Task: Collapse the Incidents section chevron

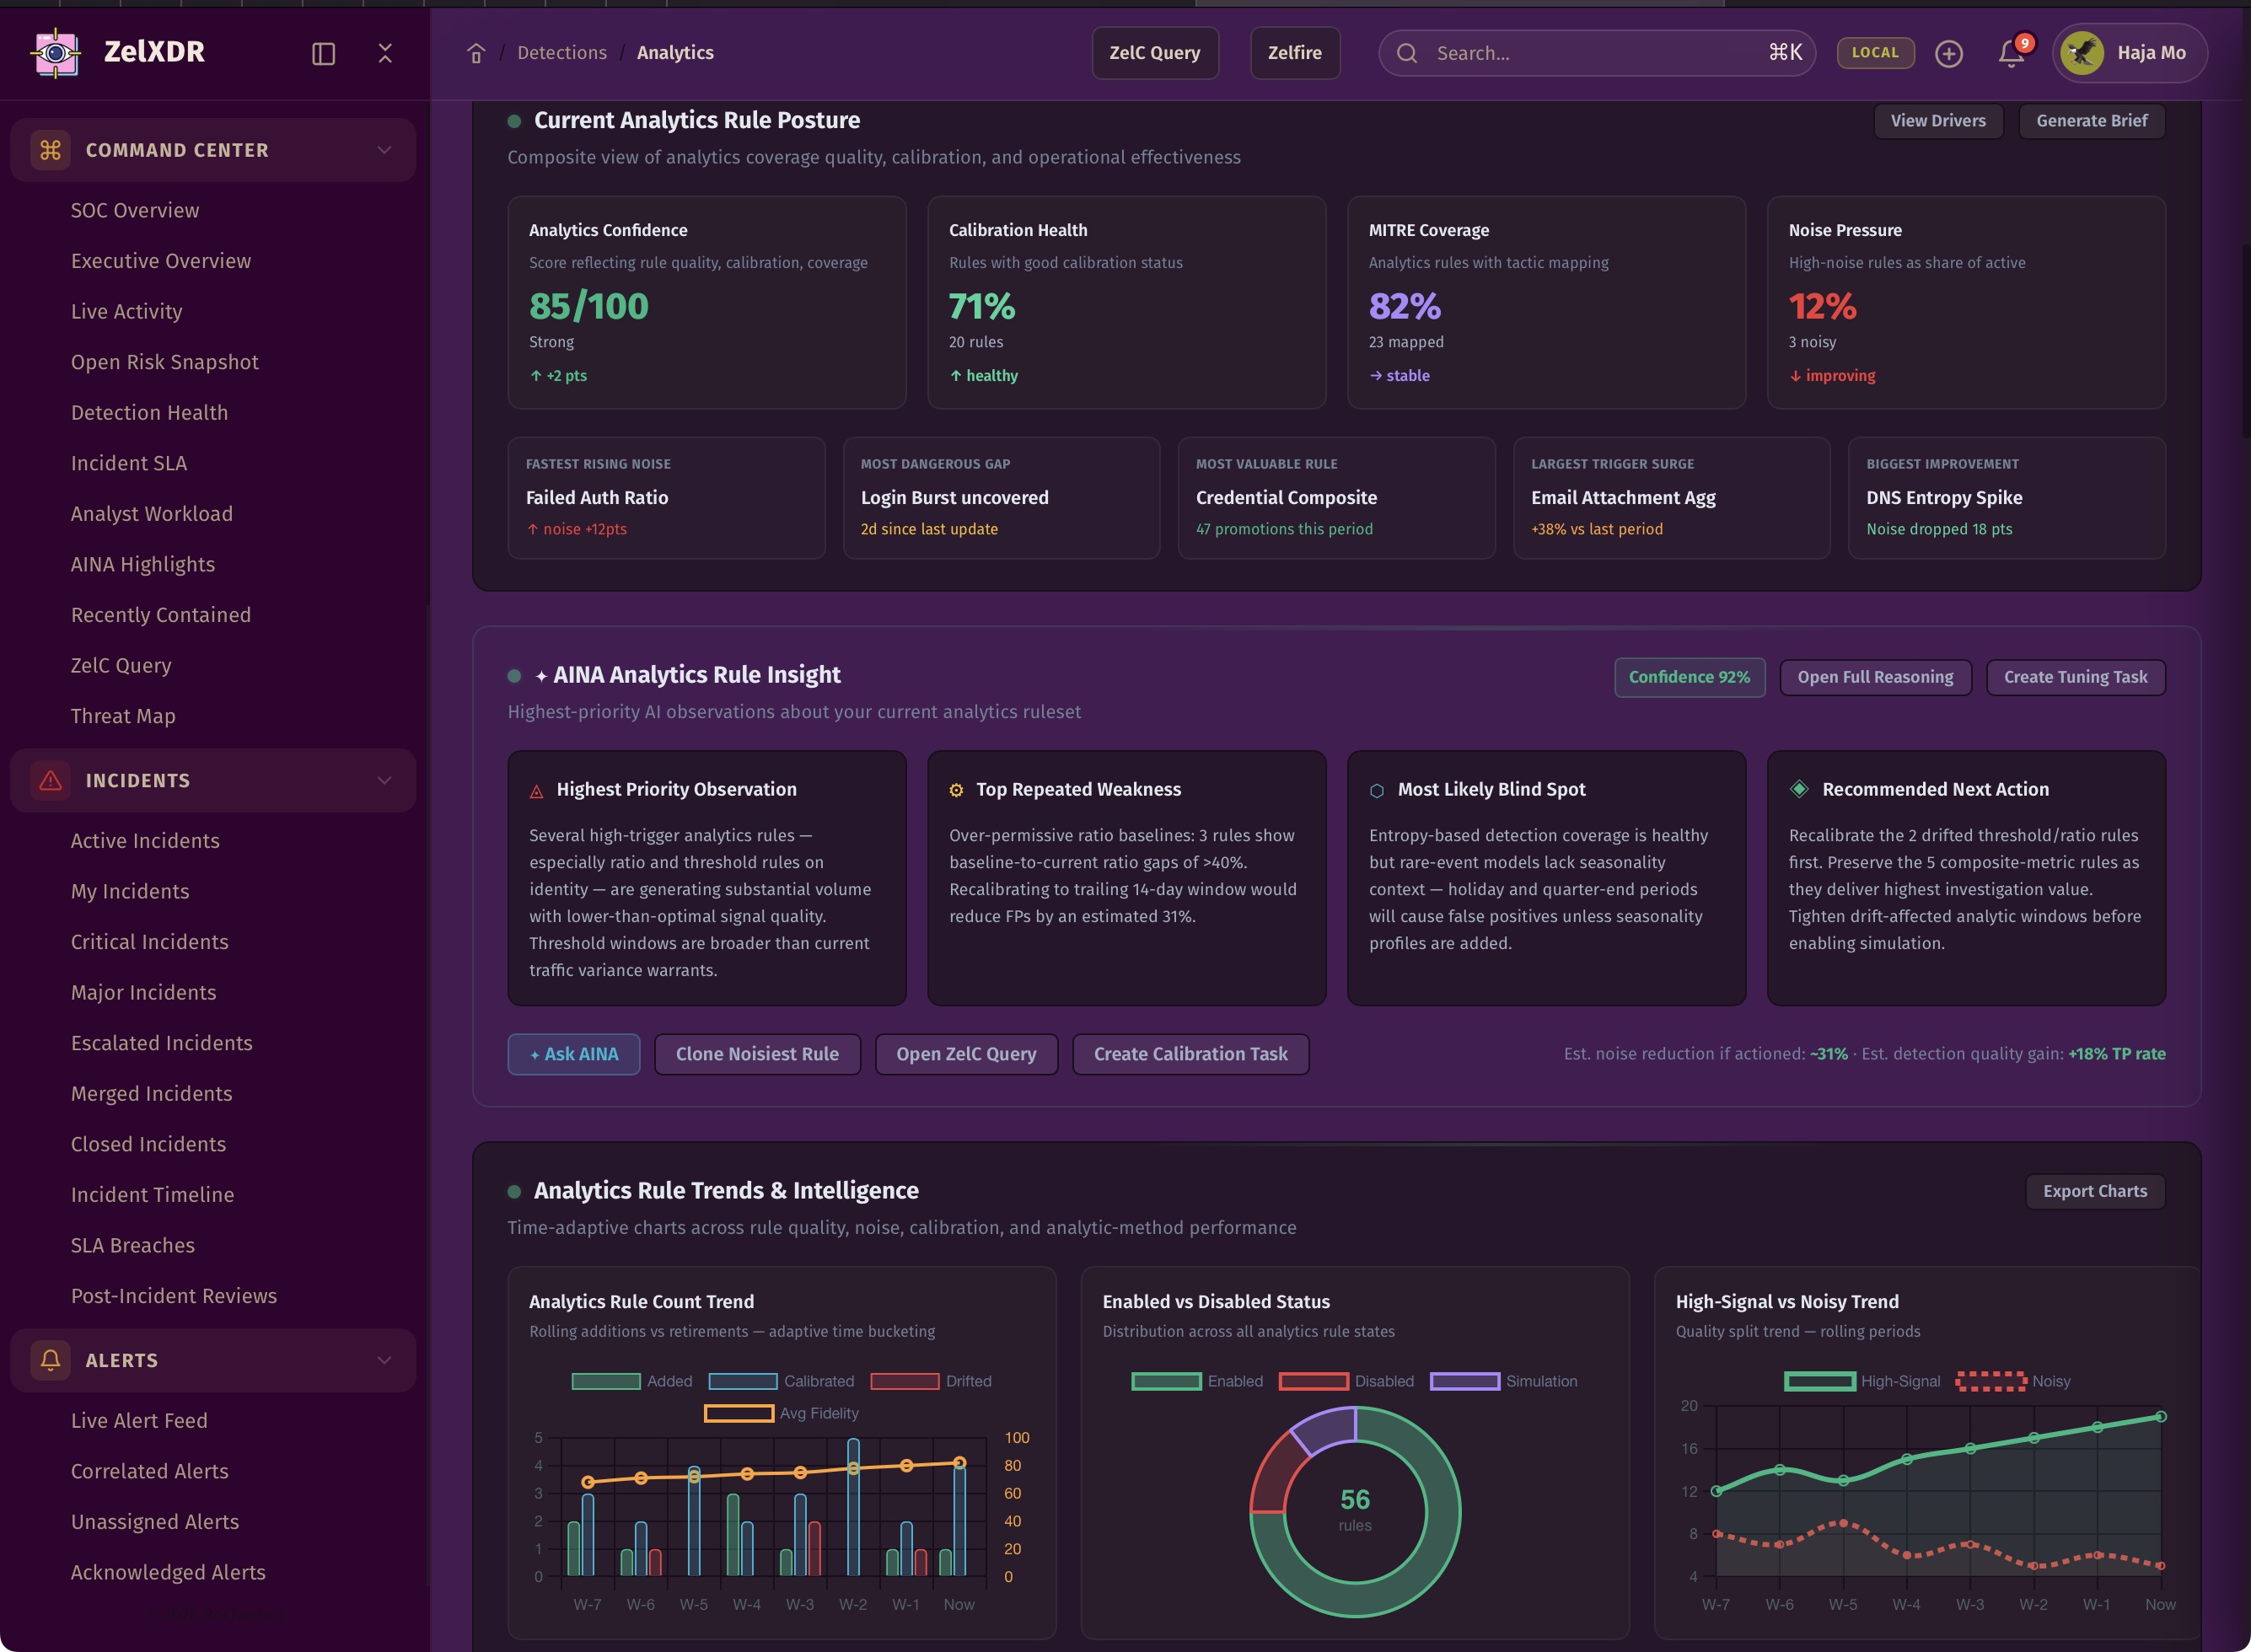Action: point(384,780)
